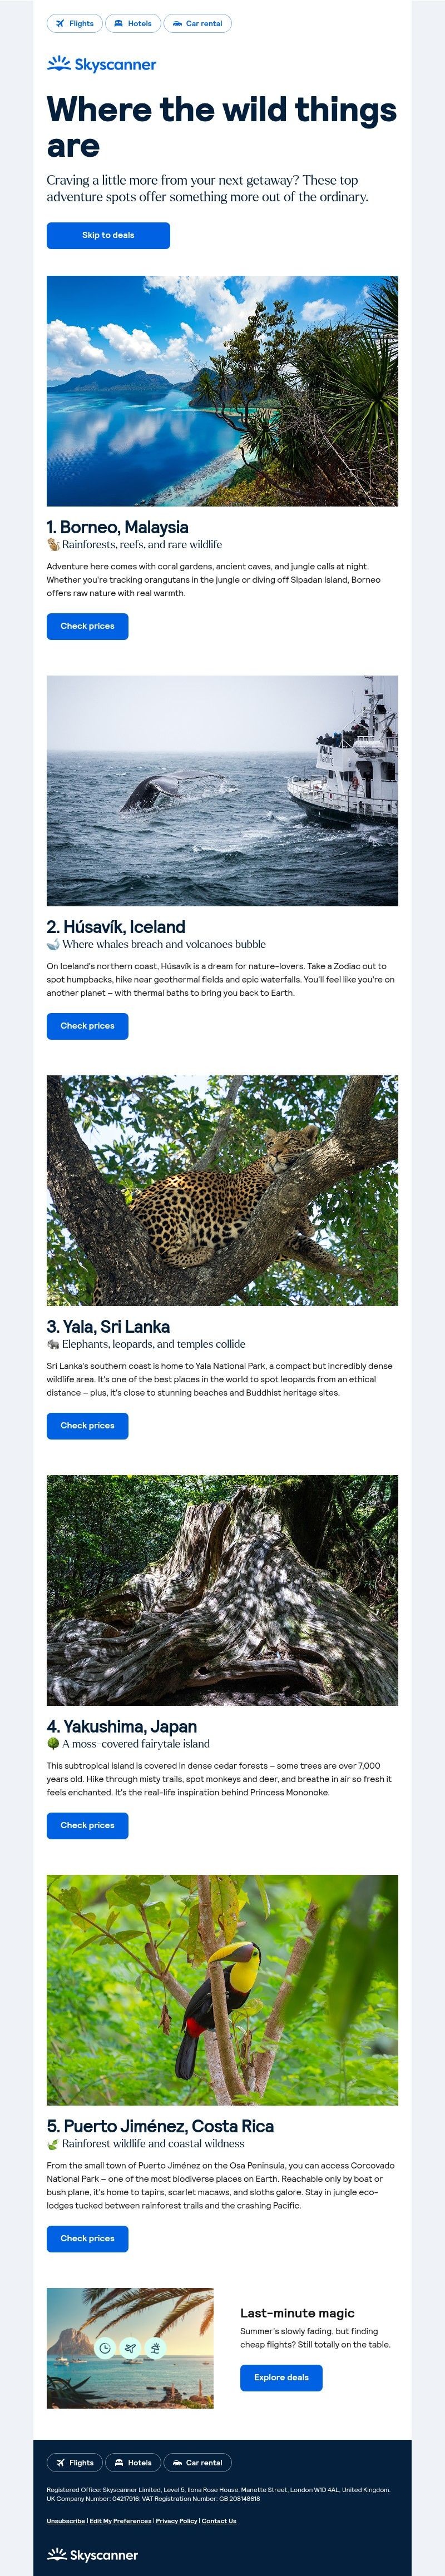Open the Flights tab in the header
Viewport: 445px width, 2576px height.
click(x=74, y=23)
